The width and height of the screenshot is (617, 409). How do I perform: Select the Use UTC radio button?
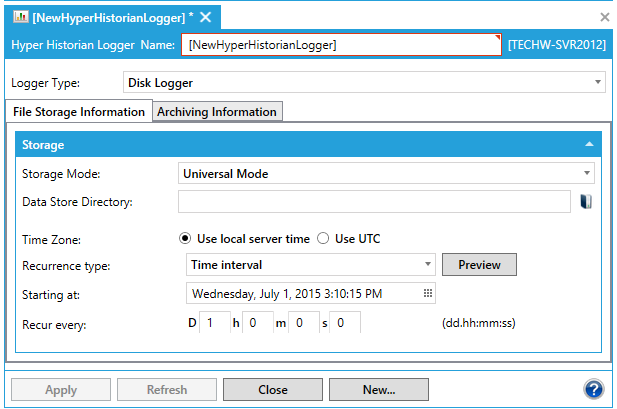(x=323, y=239)
